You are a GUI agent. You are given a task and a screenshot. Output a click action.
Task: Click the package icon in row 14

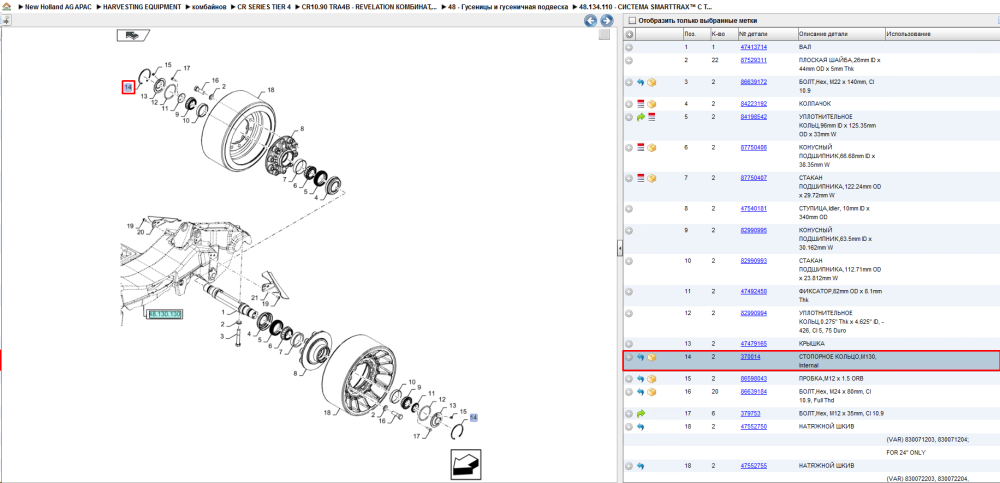pos(652,358)
